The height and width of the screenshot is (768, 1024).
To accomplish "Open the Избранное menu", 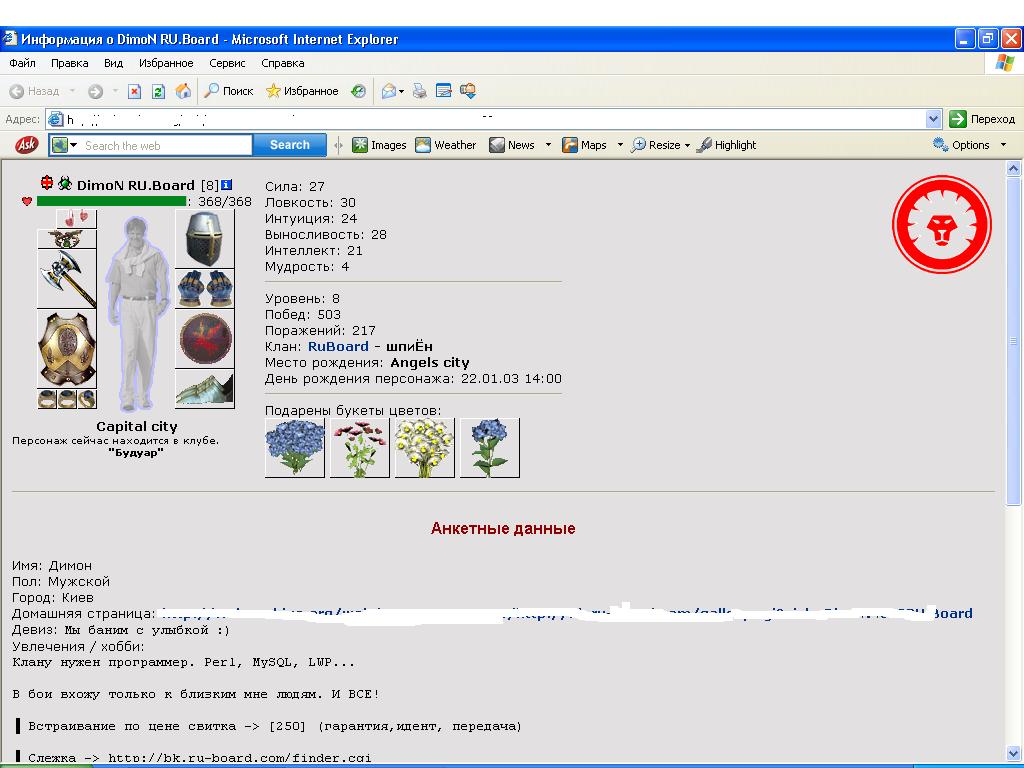I will (x=166, y=63).
